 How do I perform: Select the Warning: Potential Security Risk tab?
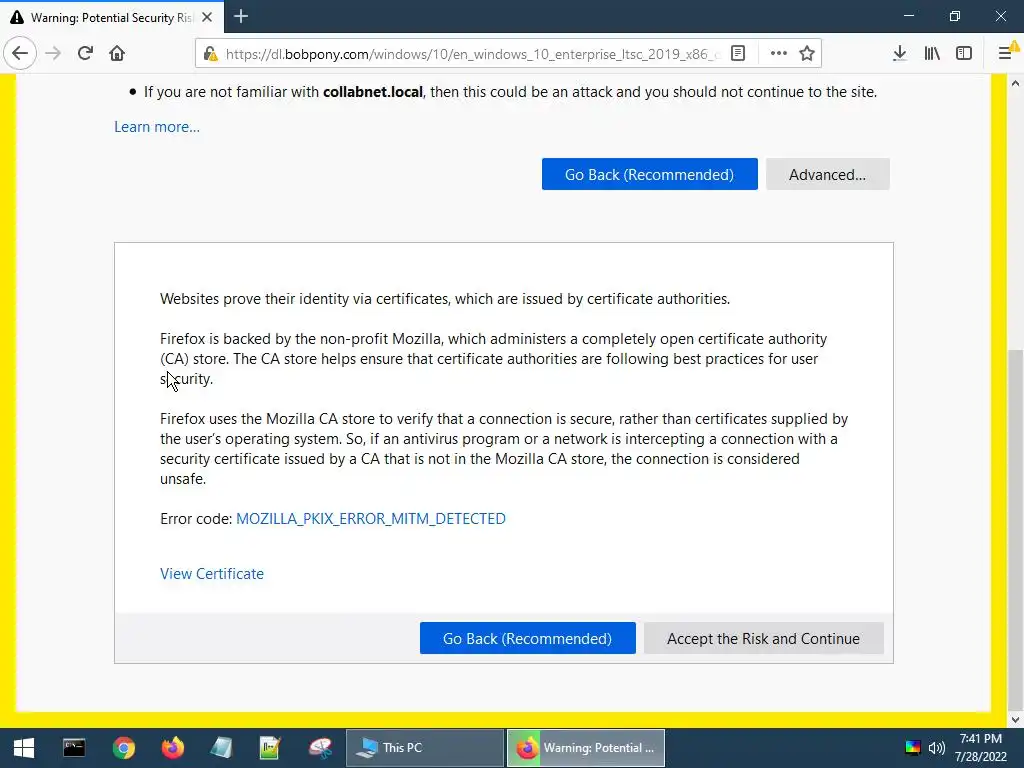click(112, 17)
